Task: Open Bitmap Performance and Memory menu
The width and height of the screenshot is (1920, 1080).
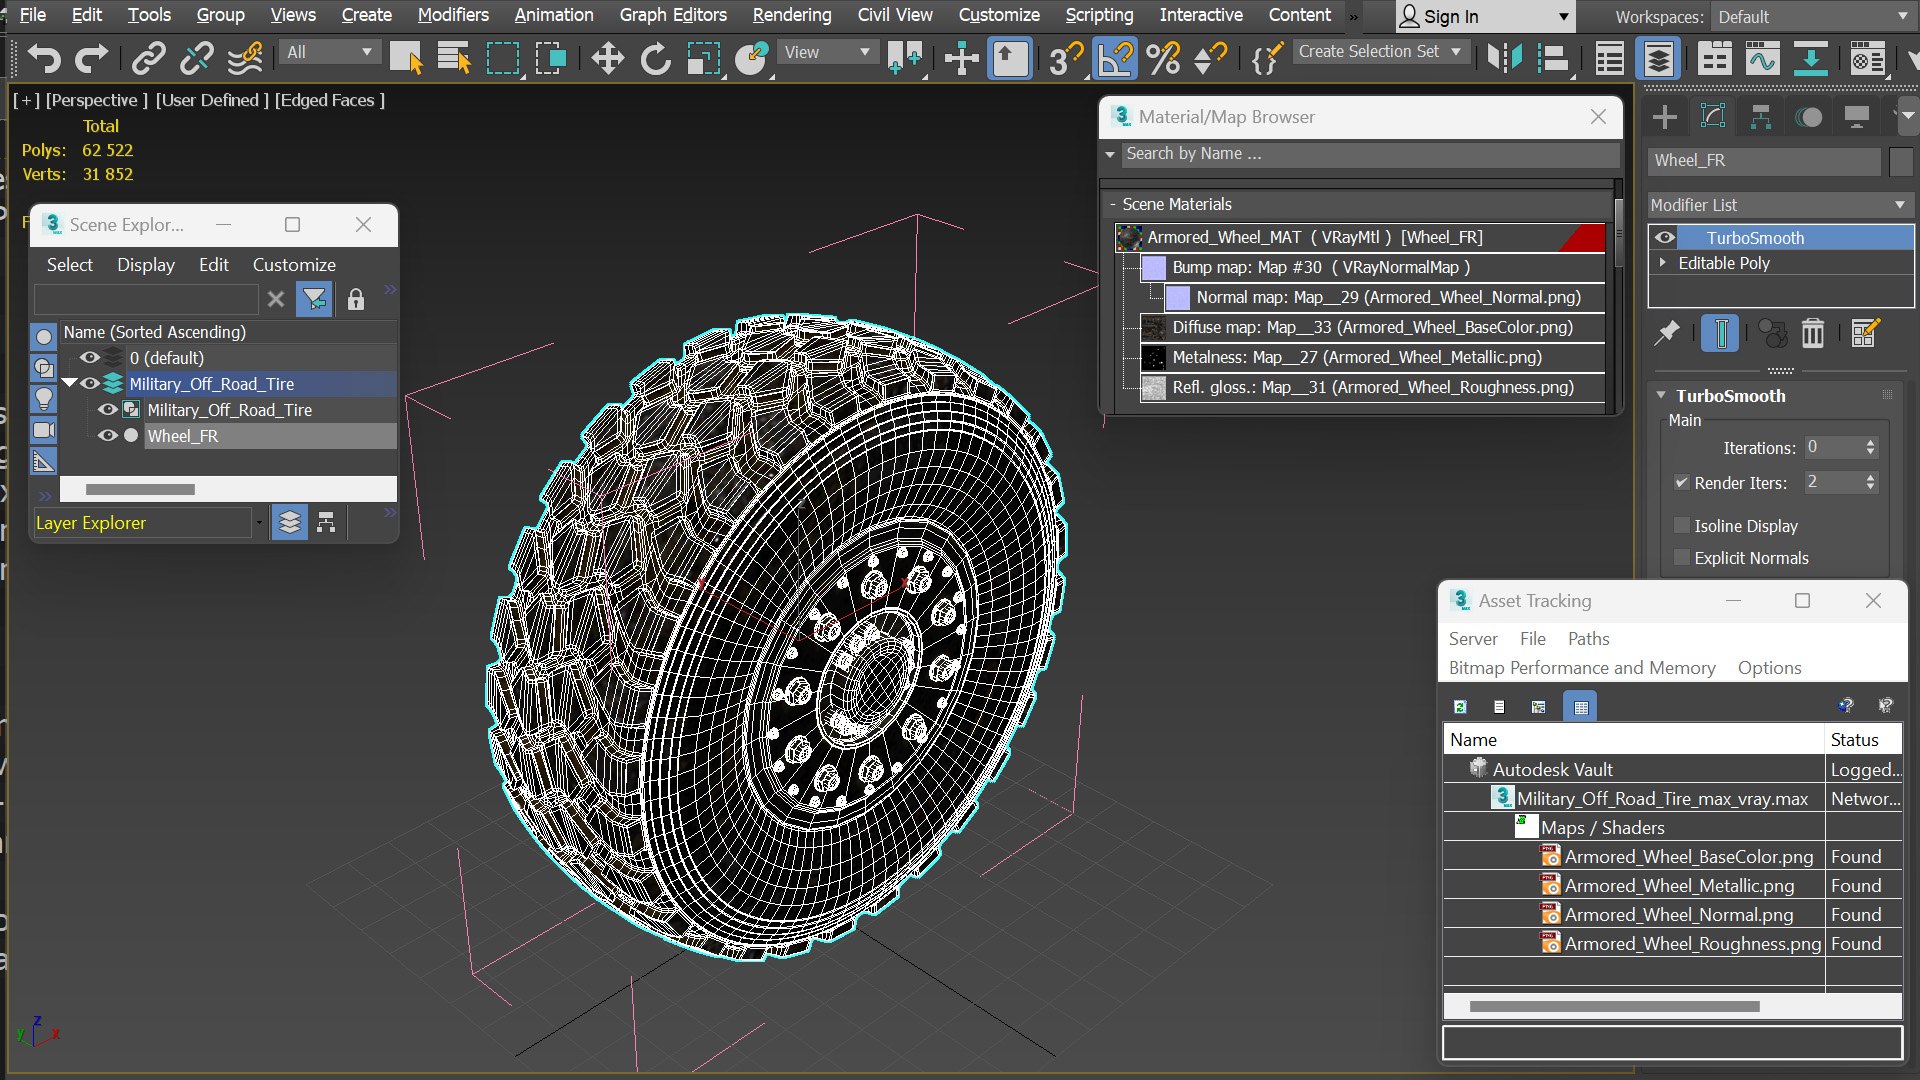Action: pos(1582,667)
